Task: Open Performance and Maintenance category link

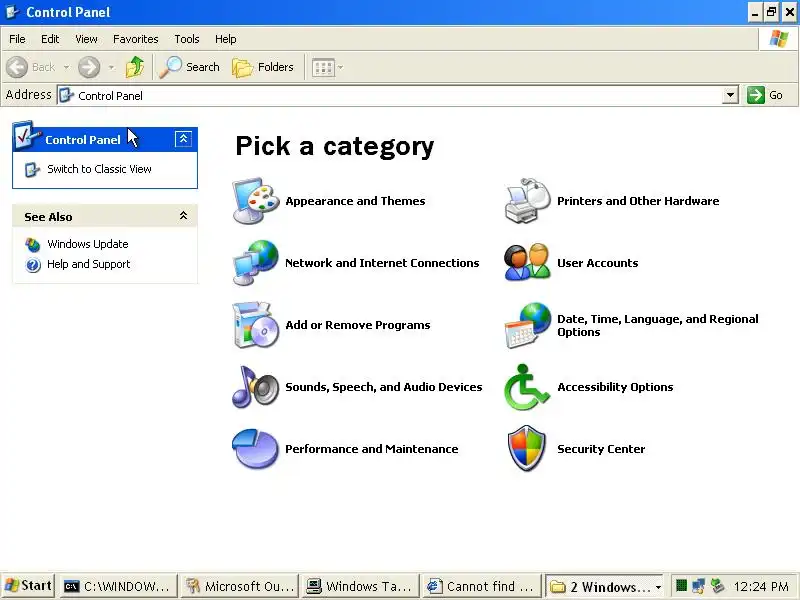Action: pos(371,449)
